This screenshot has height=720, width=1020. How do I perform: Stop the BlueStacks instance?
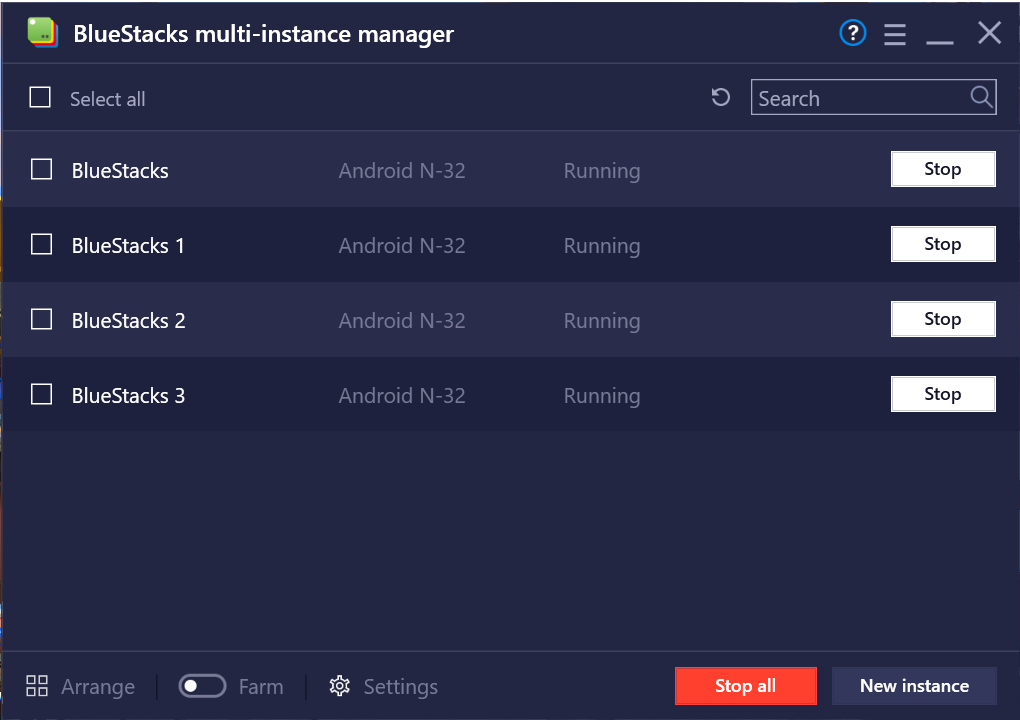coord(943,169)
